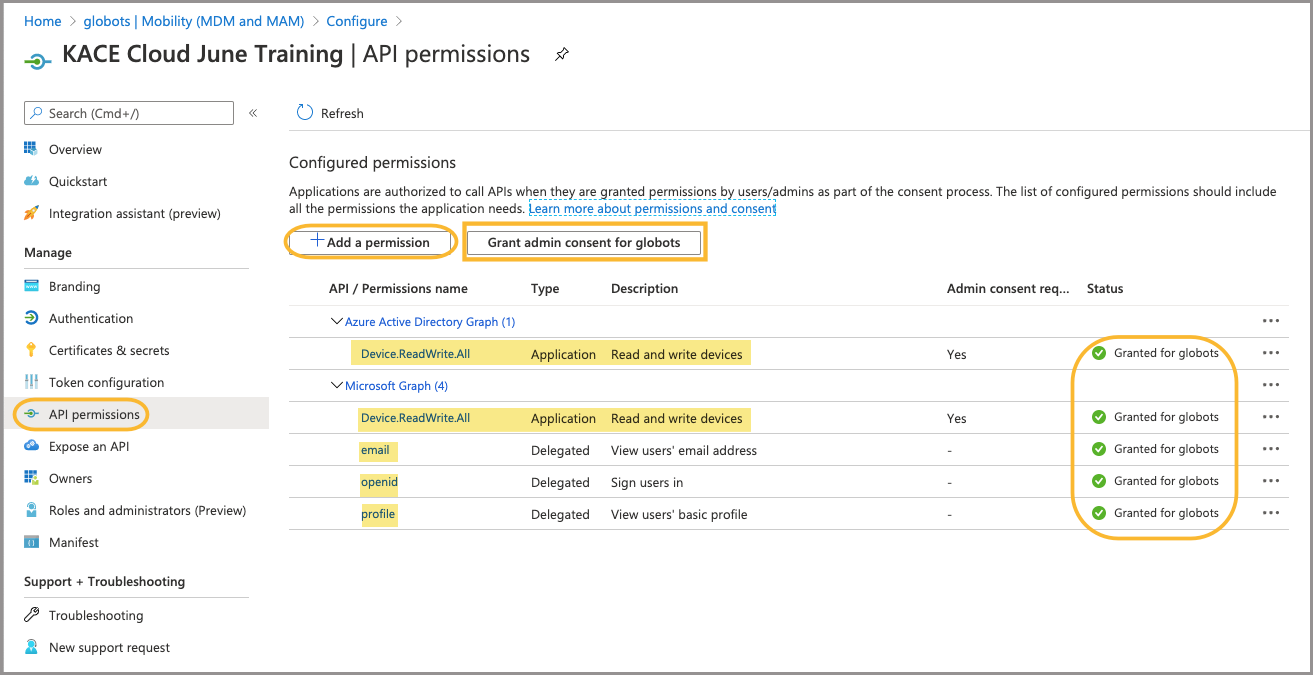Image resolution: width=1313 pixels, height=675 pixels.
Task: Click the Refresh icon in toolbar
Action: (x=305, y=113)
